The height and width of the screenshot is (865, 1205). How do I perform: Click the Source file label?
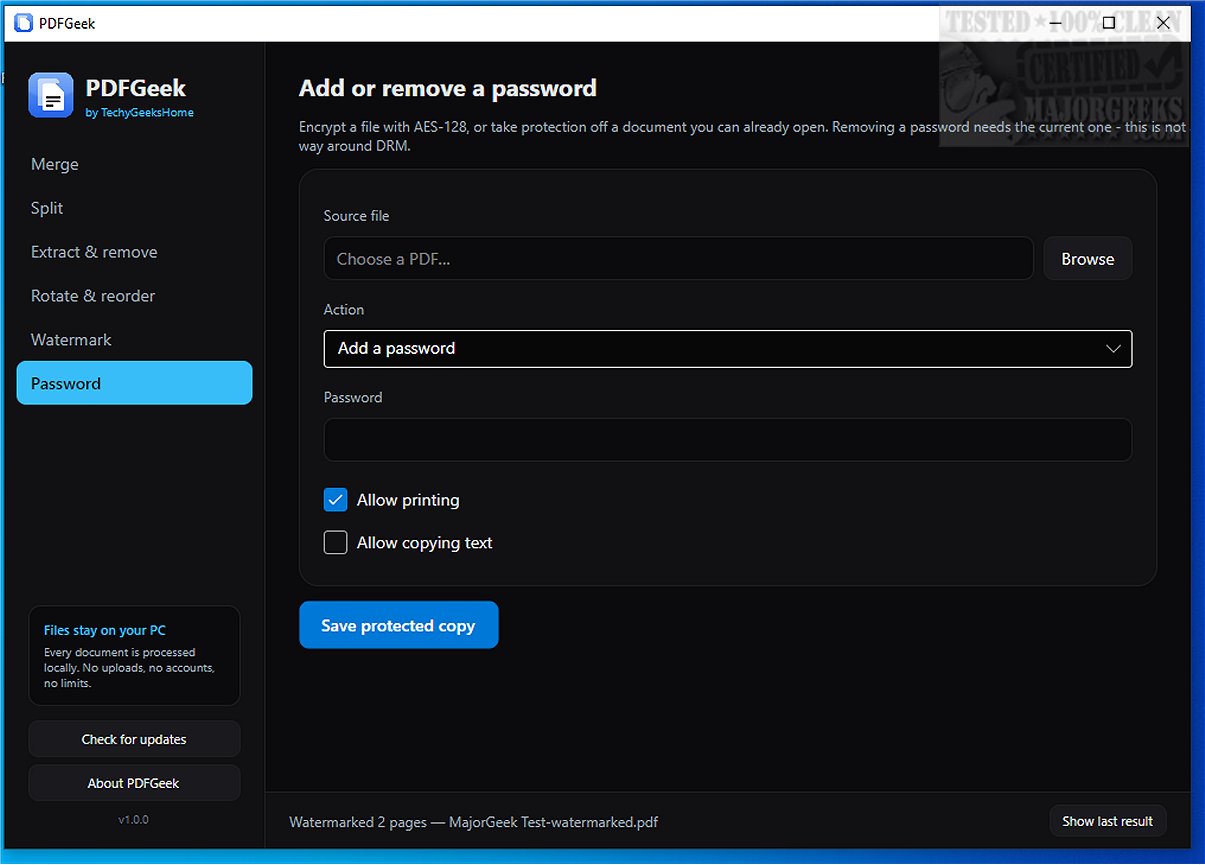[357, 216]
